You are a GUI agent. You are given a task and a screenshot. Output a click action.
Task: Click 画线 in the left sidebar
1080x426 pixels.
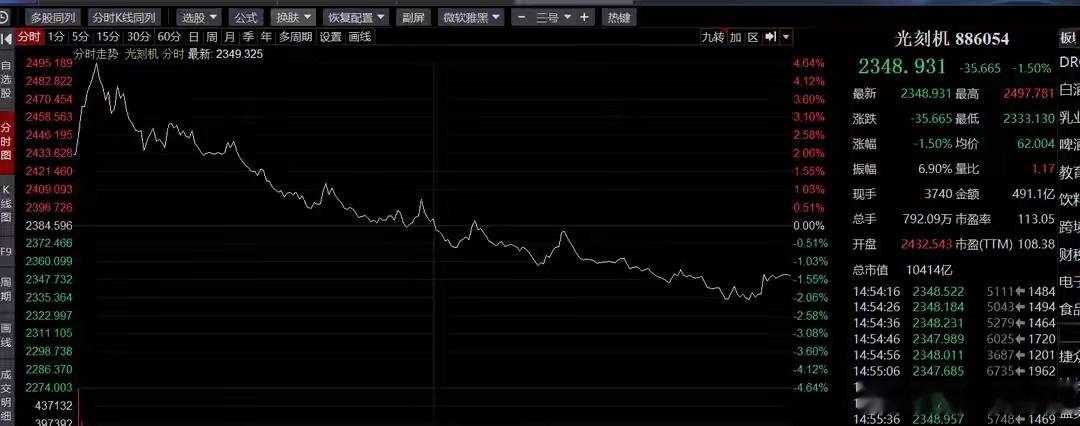[x=6, y=334]
